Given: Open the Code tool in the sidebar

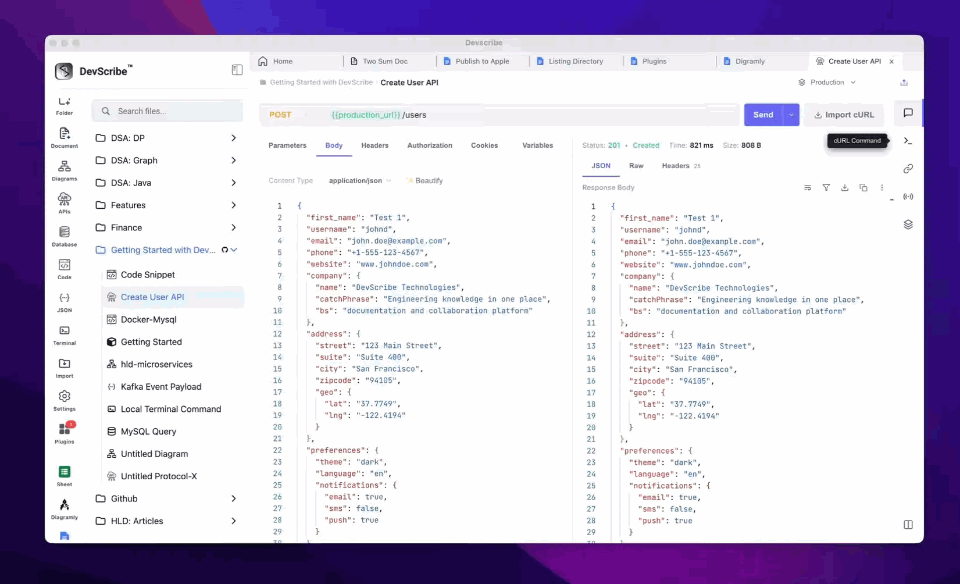Looking at the screenshot, I should [x=64, y=265].
